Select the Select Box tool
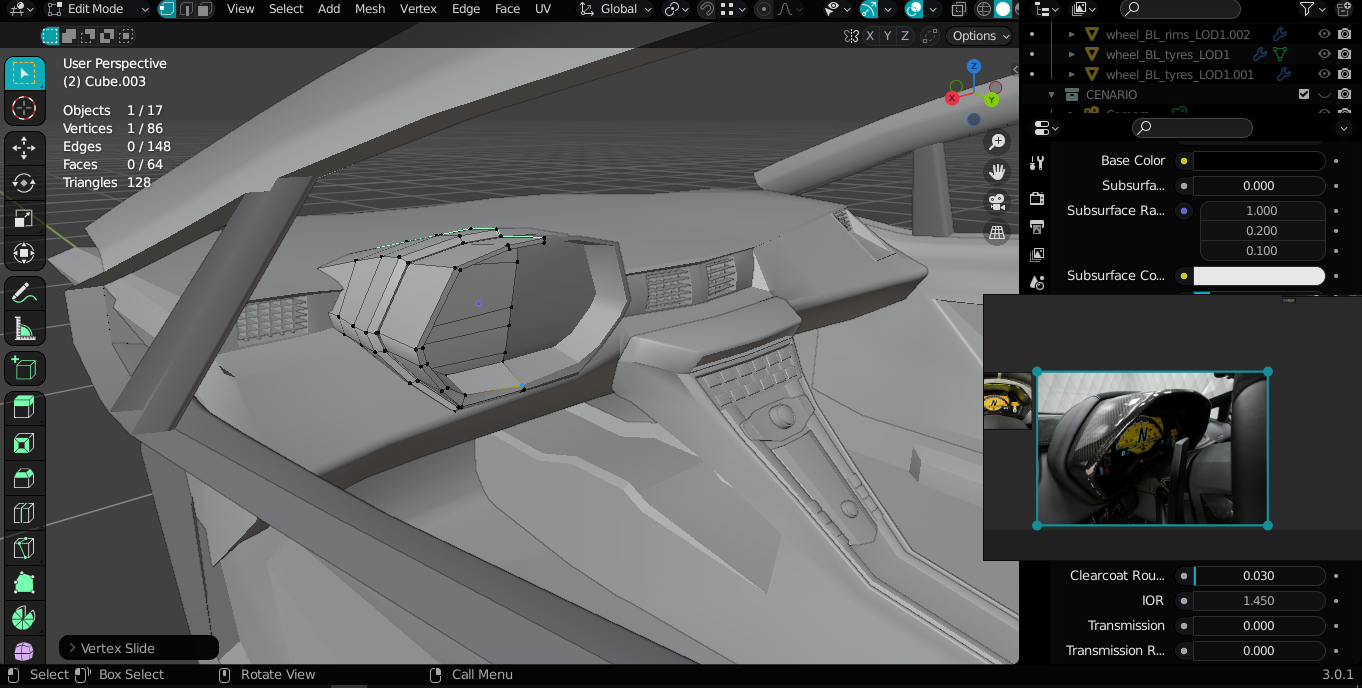Image resolution: width=1362 pixels, height=688 pixels. [x=25, y=73]
